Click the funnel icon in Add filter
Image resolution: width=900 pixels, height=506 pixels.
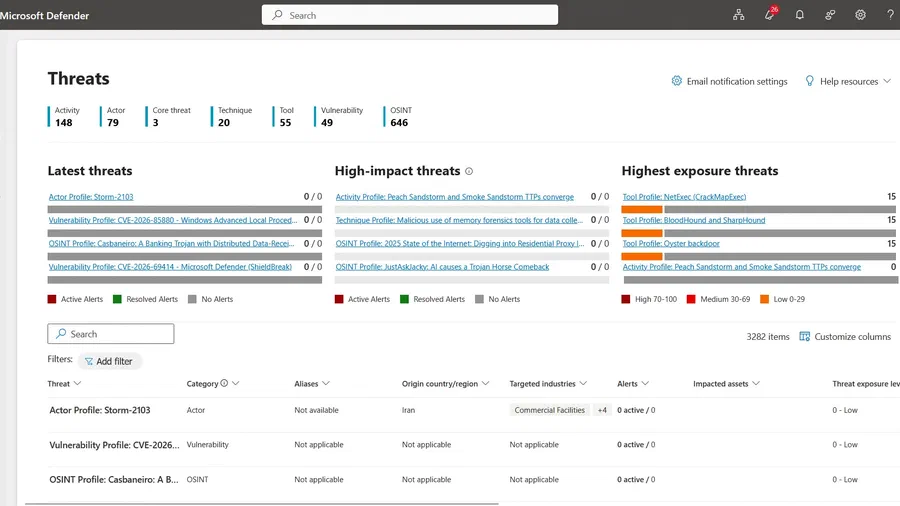pos(89,361)
